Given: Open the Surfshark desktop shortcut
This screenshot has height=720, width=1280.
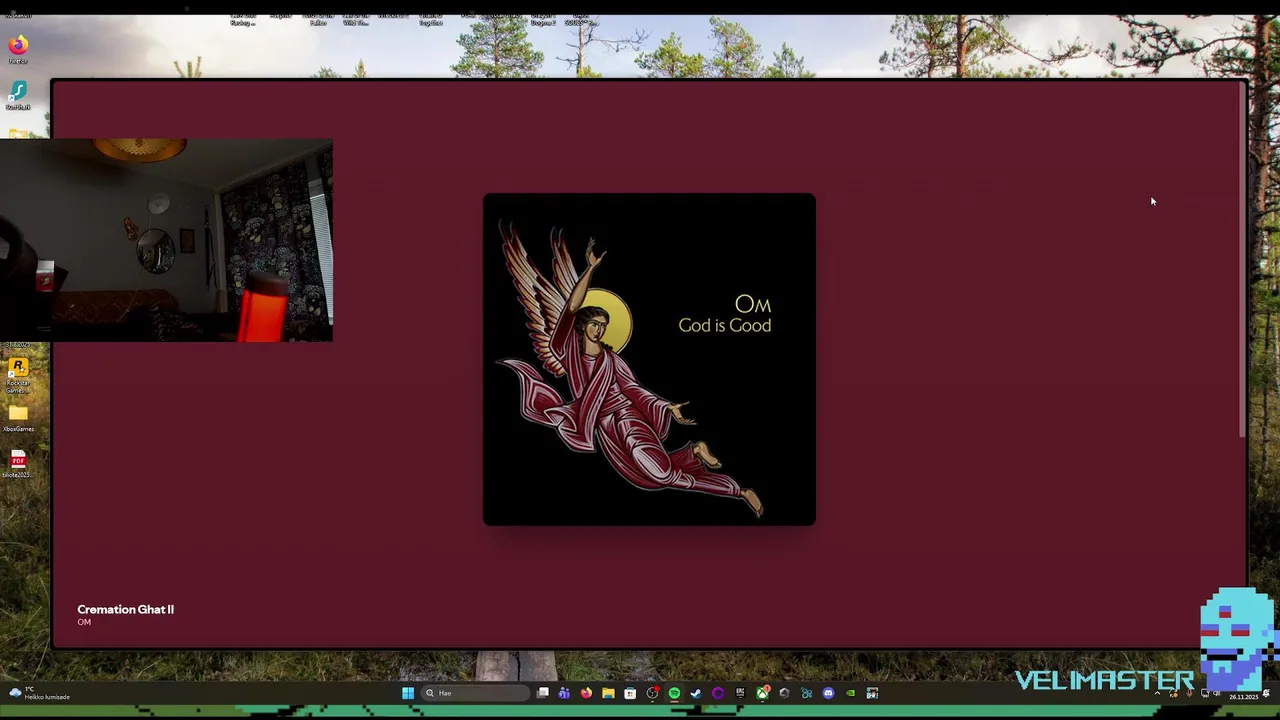Looking at the screenshot, I should [x=18, y=95].
